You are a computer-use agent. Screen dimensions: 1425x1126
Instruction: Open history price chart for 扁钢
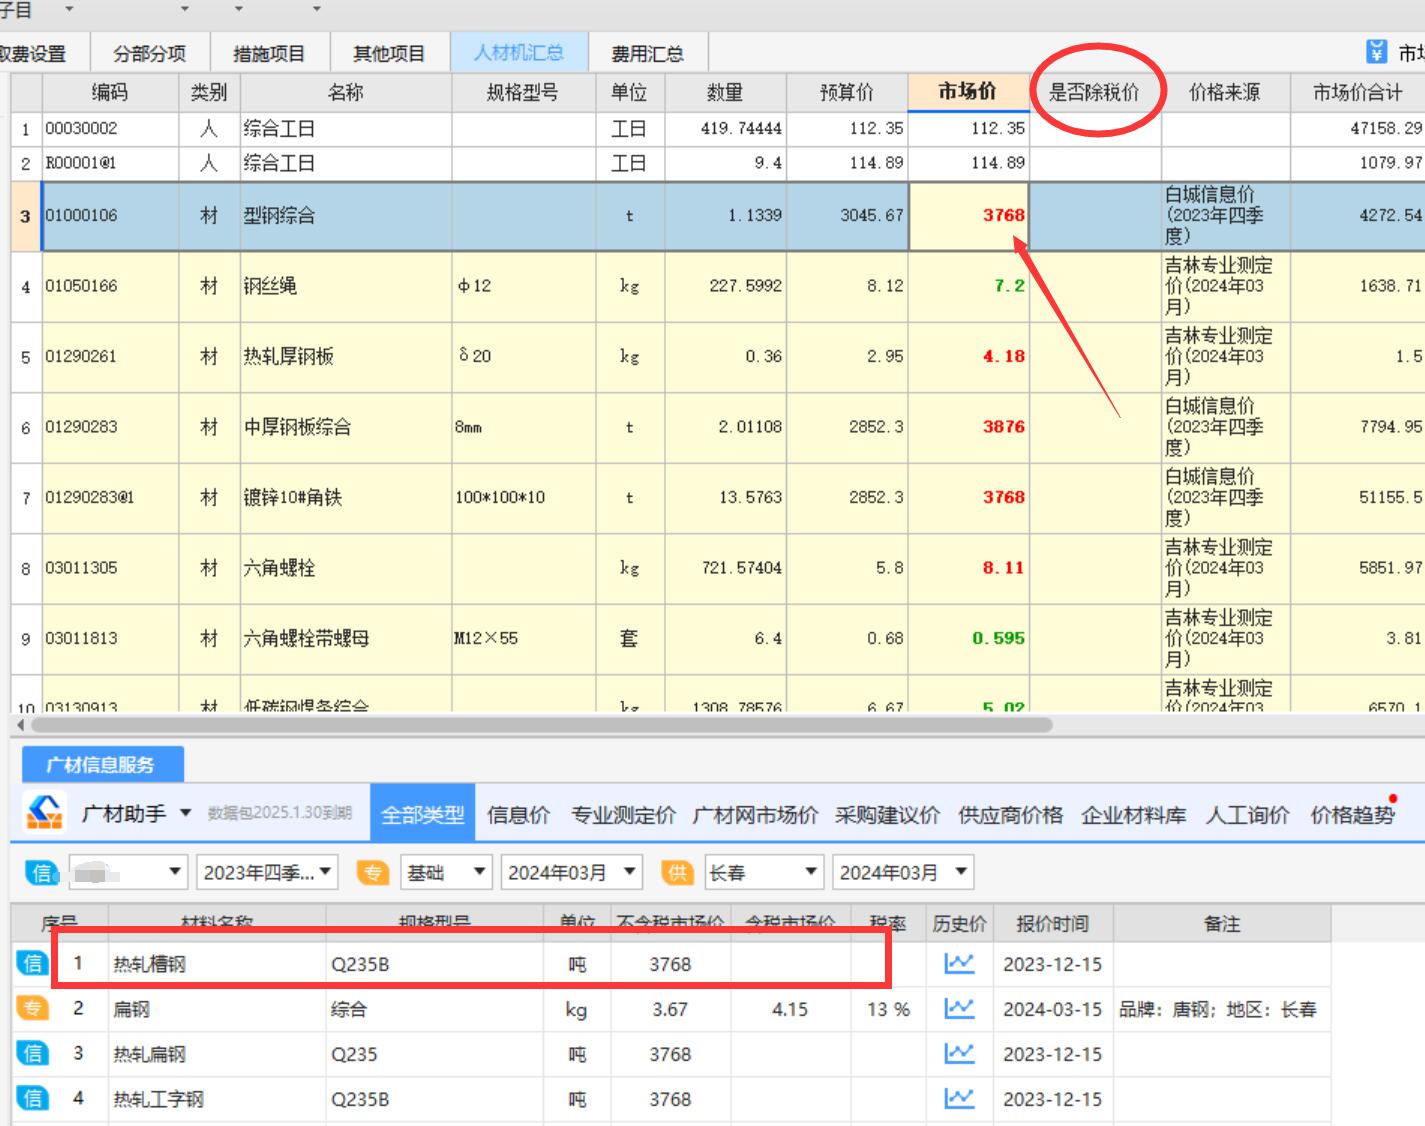pyautogui.click(x=959, y=1008)
